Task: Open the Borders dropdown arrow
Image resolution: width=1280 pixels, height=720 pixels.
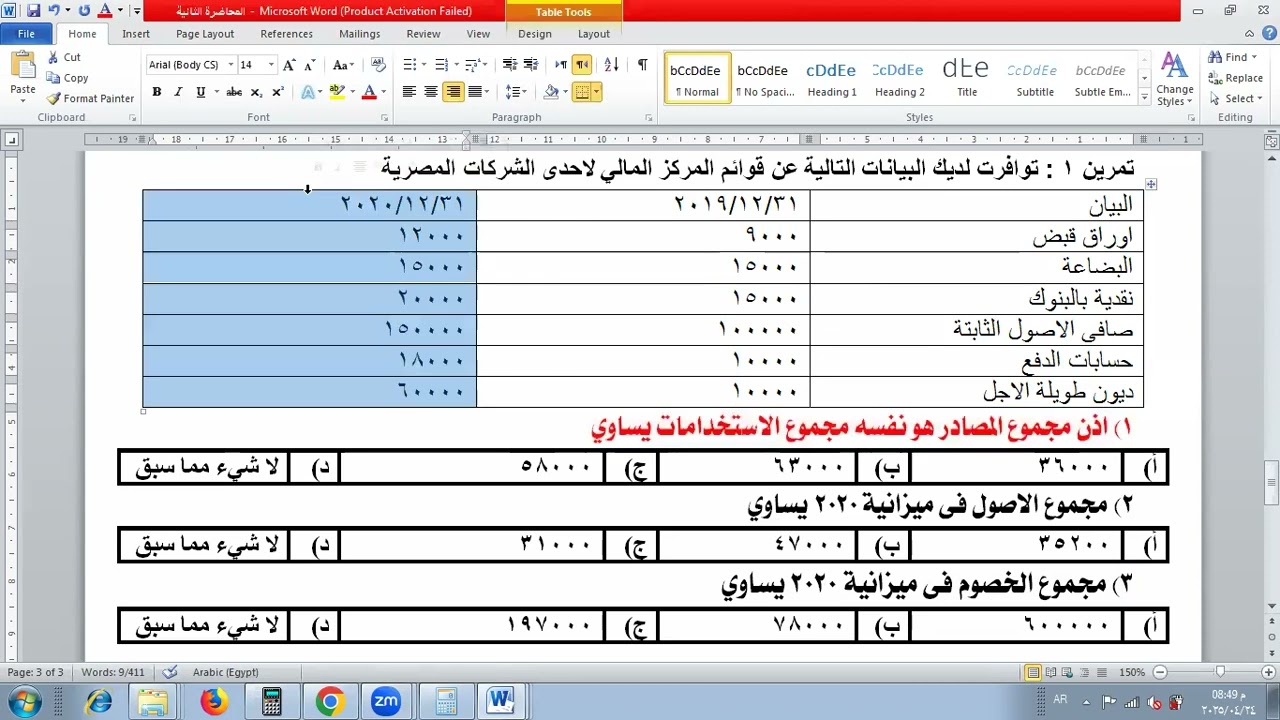Action: tap(596, 92)
